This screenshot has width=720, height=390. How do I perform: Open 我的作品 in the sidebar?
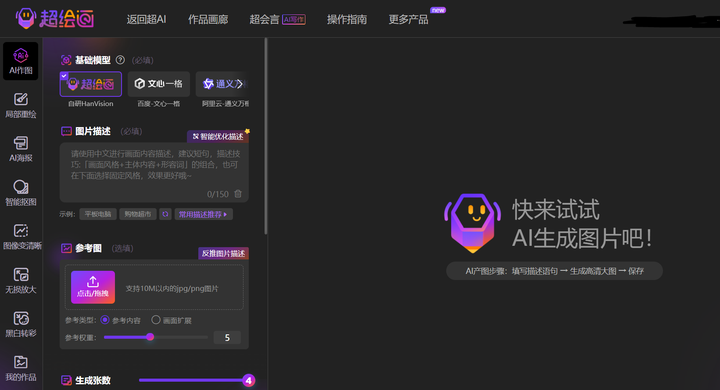tap(21, 368)
